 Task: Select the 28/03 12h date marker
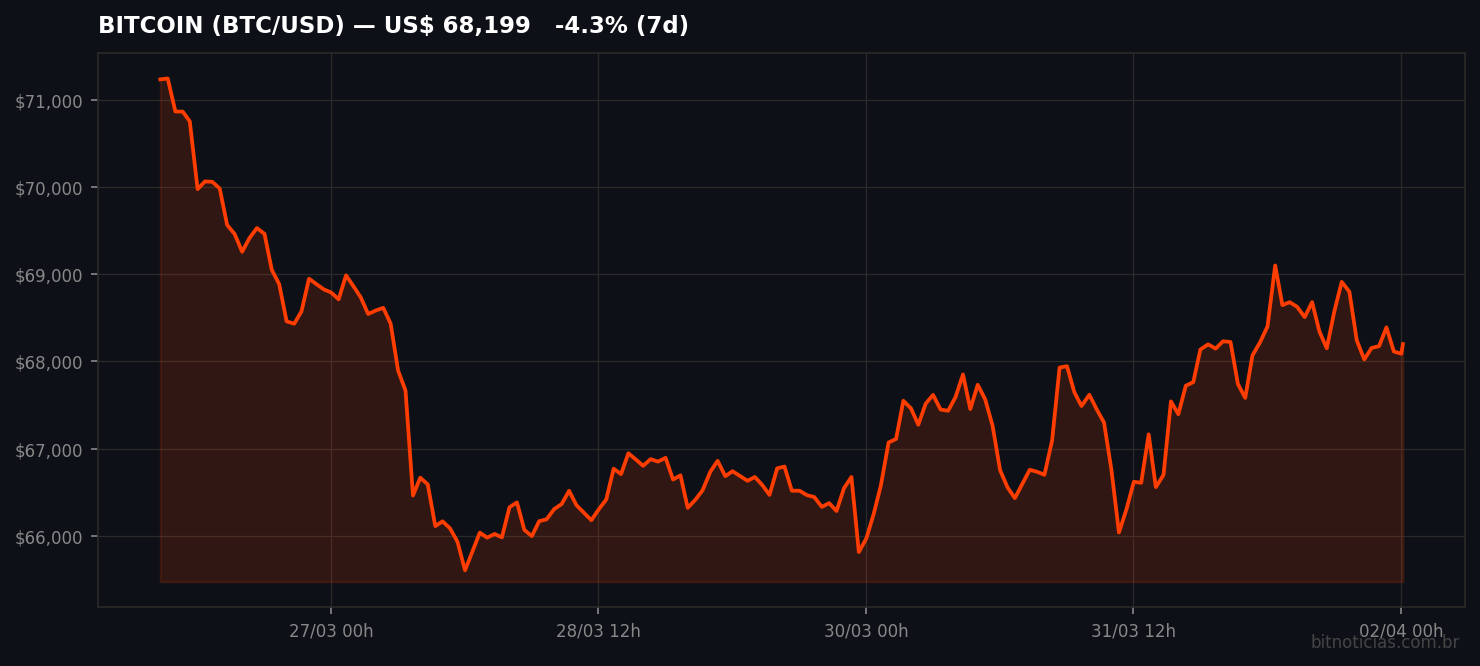(x=598, y=631)
